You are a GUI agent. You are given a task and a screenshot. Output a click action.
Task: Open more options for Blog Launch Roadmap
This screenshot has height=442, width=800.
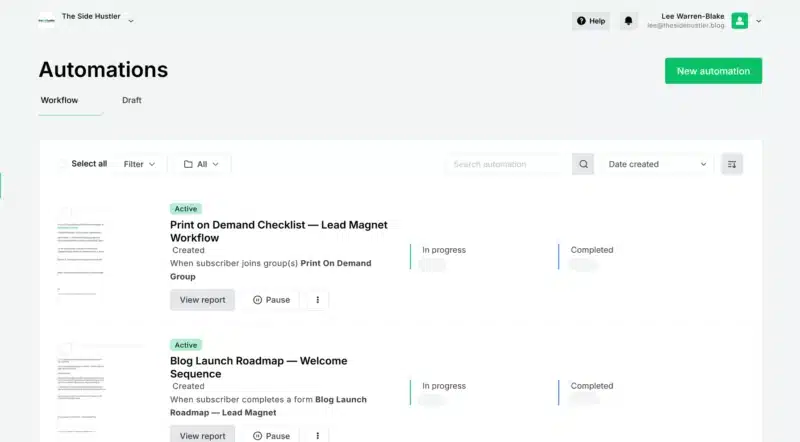click(x=317, y=435)
